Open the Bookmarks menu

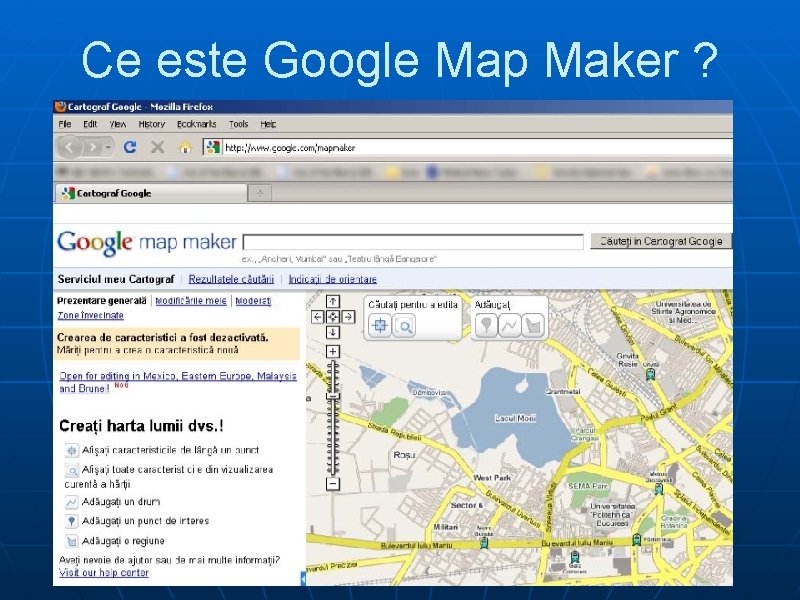coord(196,124)
